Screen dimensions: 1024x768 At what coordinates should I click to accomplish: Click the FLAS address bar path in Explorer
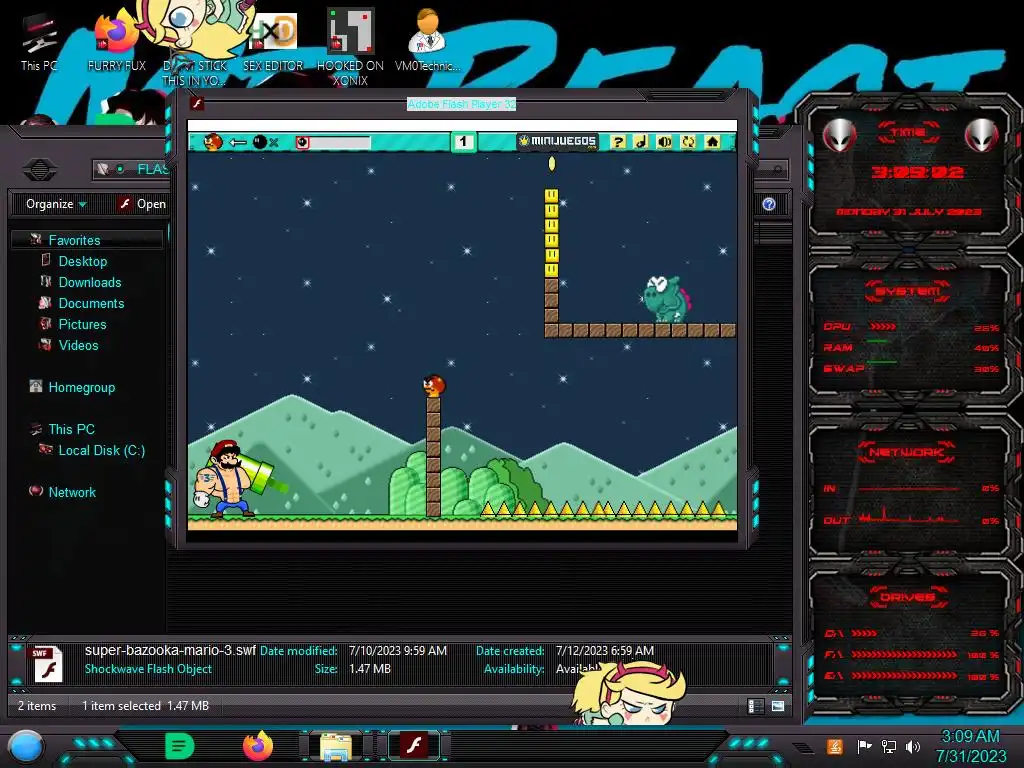pos(152,170)
